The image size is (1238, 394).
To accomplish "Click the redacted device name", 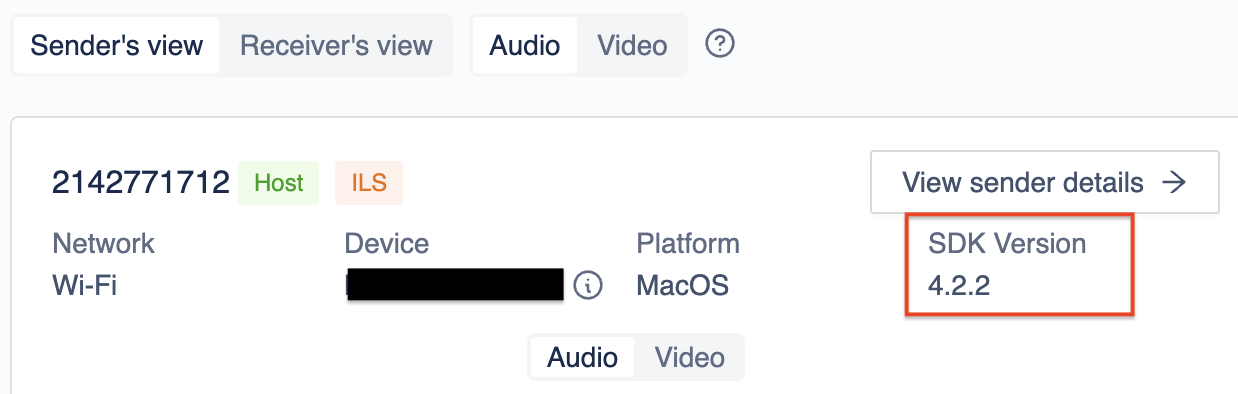I will point(455,285).
